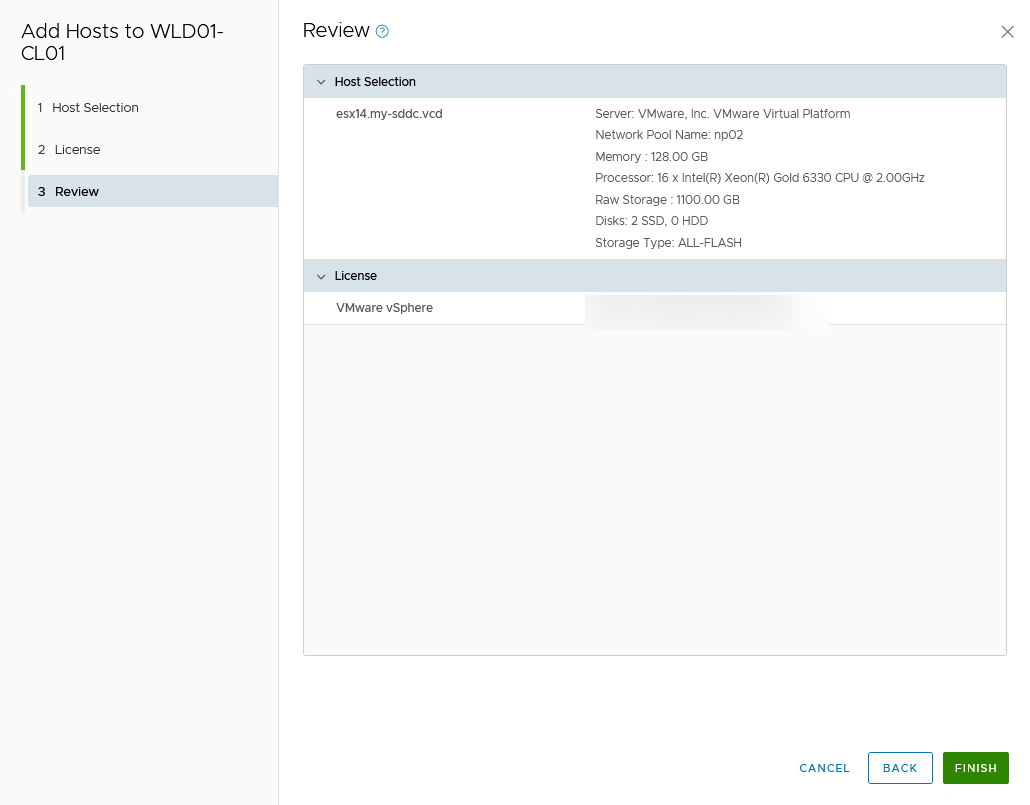Screen dimensions: 1030x805
Task: Open the Review help tooltip
Action: point(381,31)
